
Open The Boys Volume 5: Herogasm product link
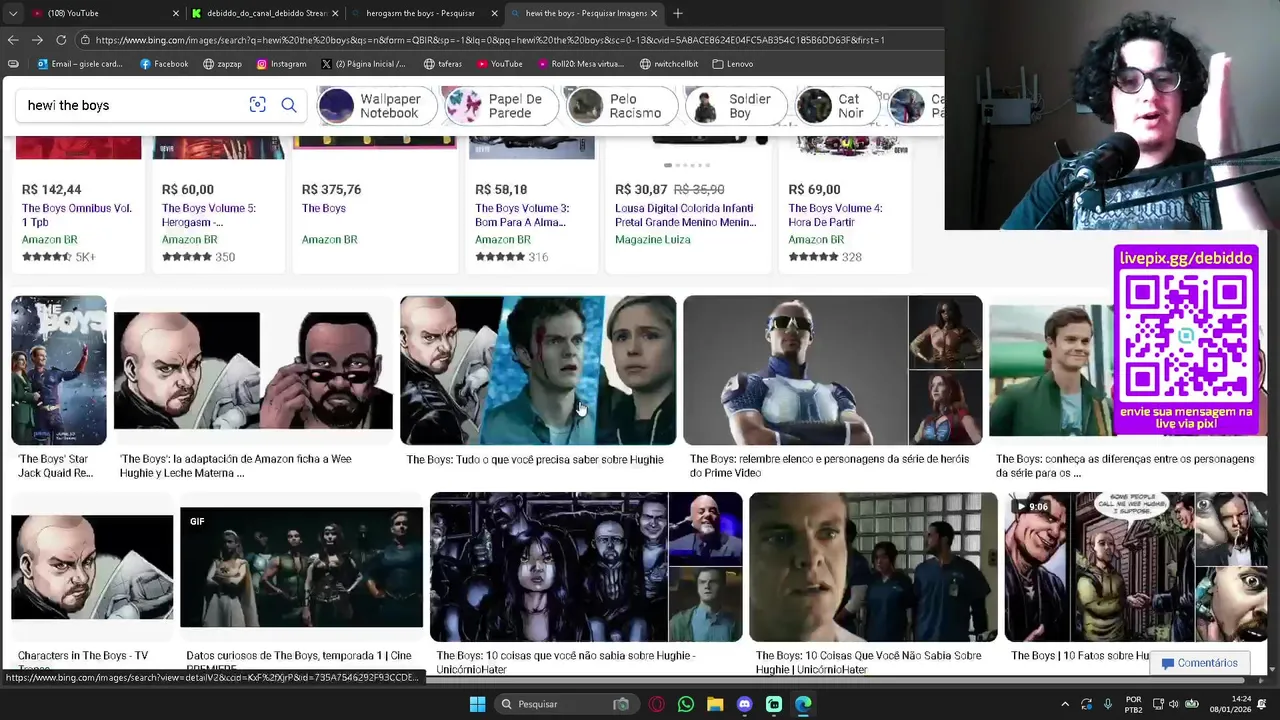pos(209,215)
